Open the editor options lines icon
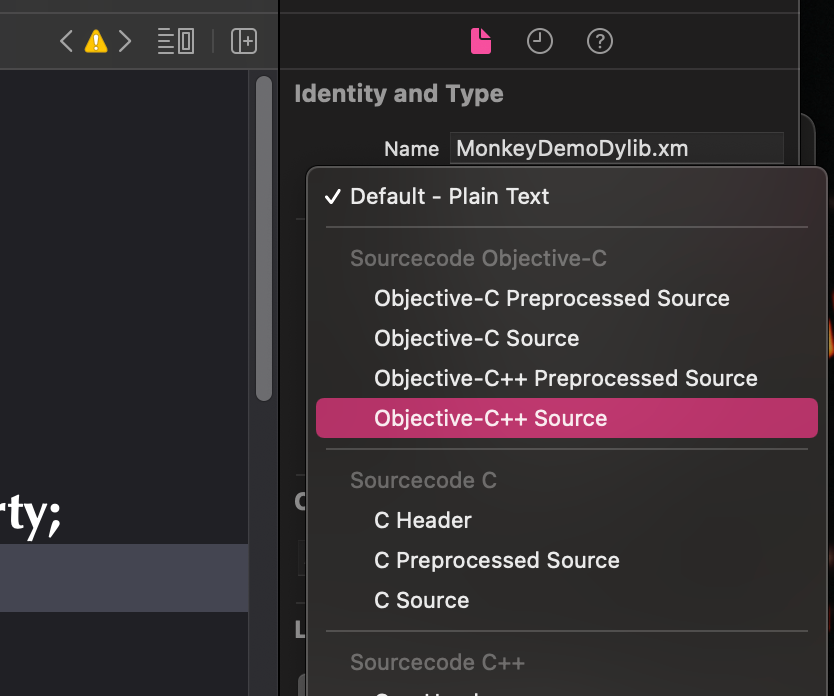The height and width of the screenshot is (696, 834). [176, 41]
